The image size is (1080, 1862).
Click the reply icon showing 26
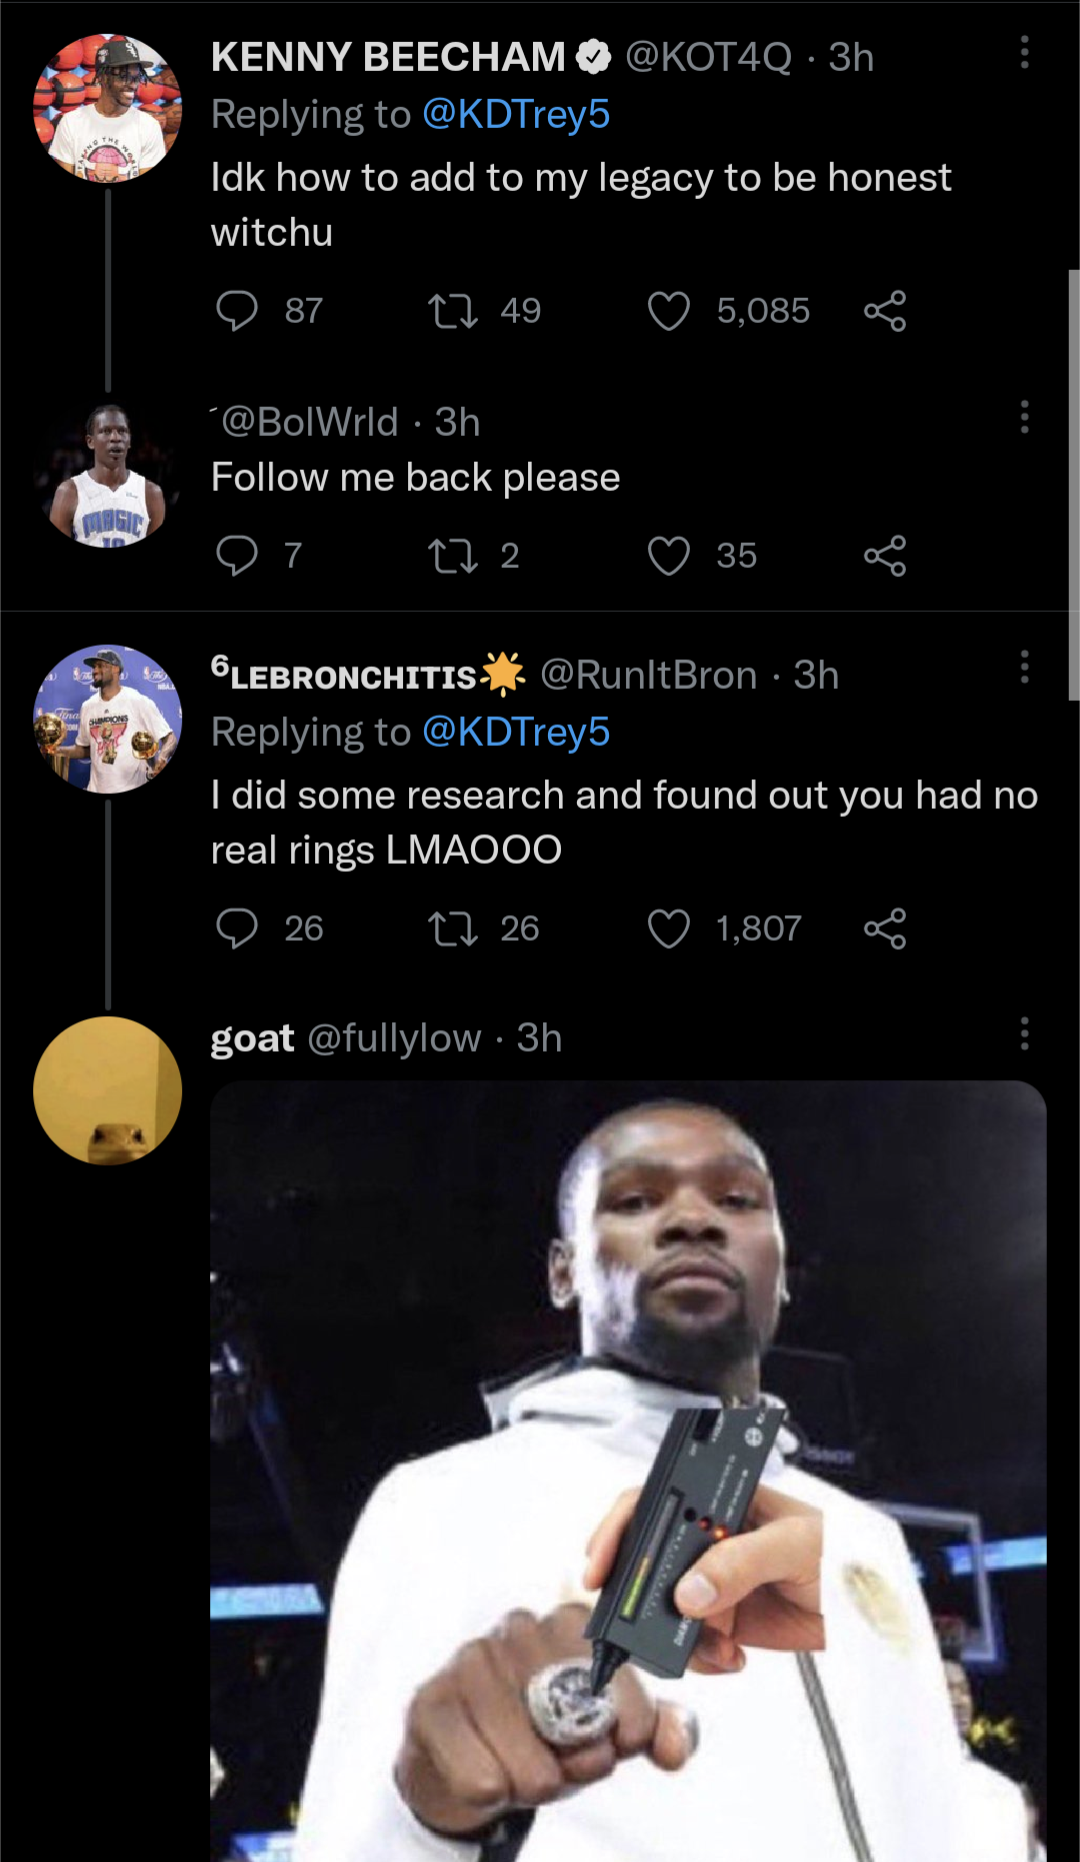[237, 928]
